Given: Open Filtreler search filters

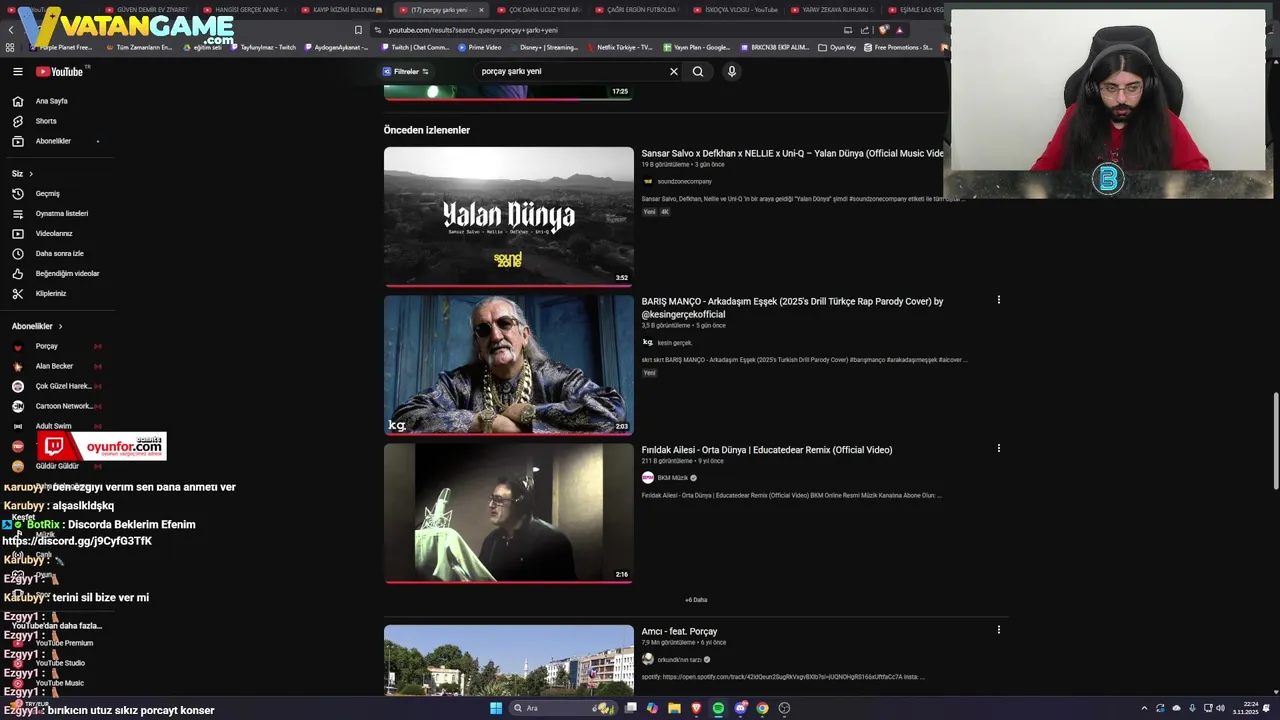Looking at the screenshot, I should click(x=405, y=72).
